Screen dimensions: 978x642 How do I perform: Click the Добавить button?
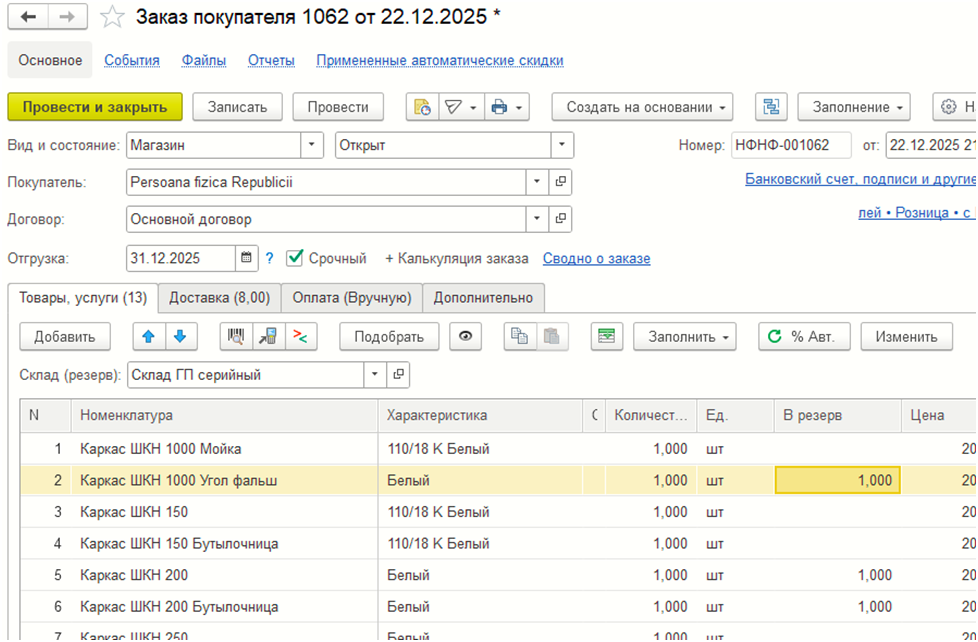point(65,337)
